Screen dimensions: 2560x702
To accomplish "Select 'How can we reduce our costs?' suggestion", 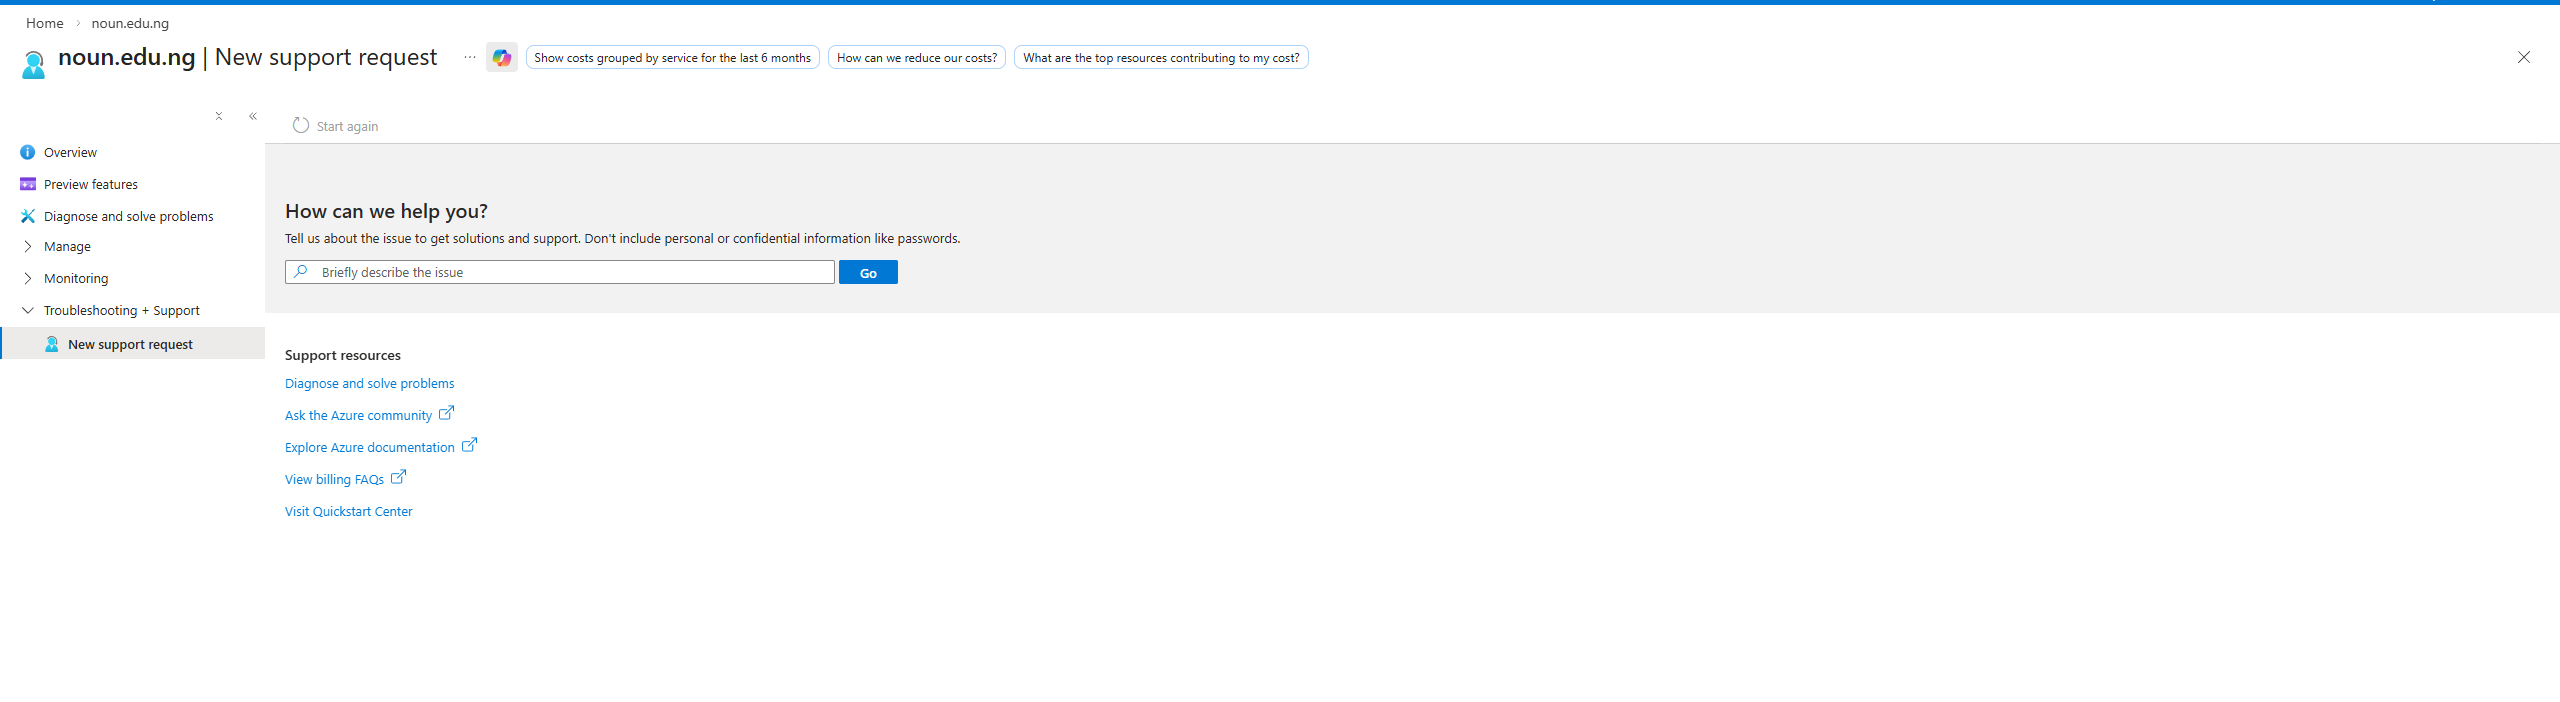I will tap(916, 57).
